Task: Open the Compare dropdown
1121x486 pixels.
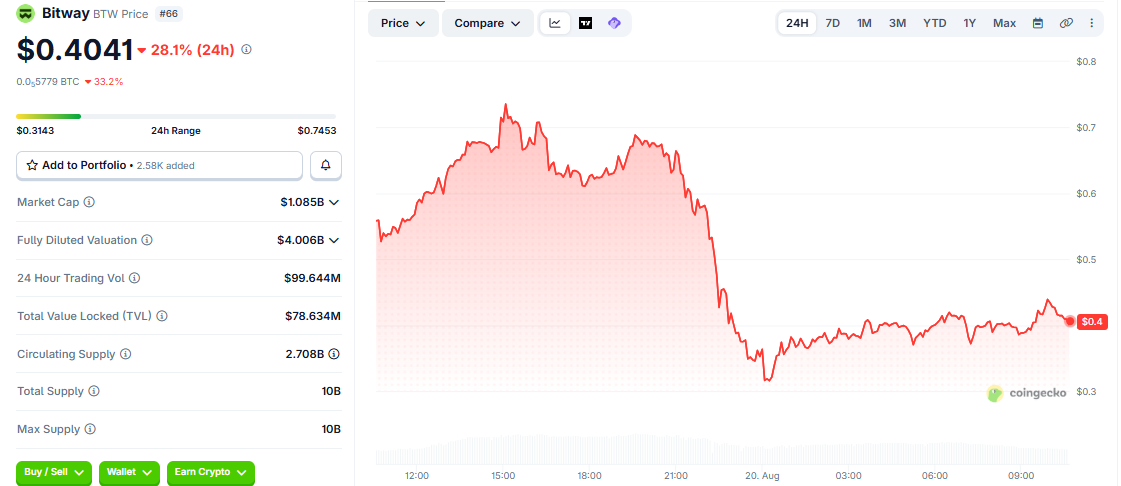Action: (x=488, y=23)
